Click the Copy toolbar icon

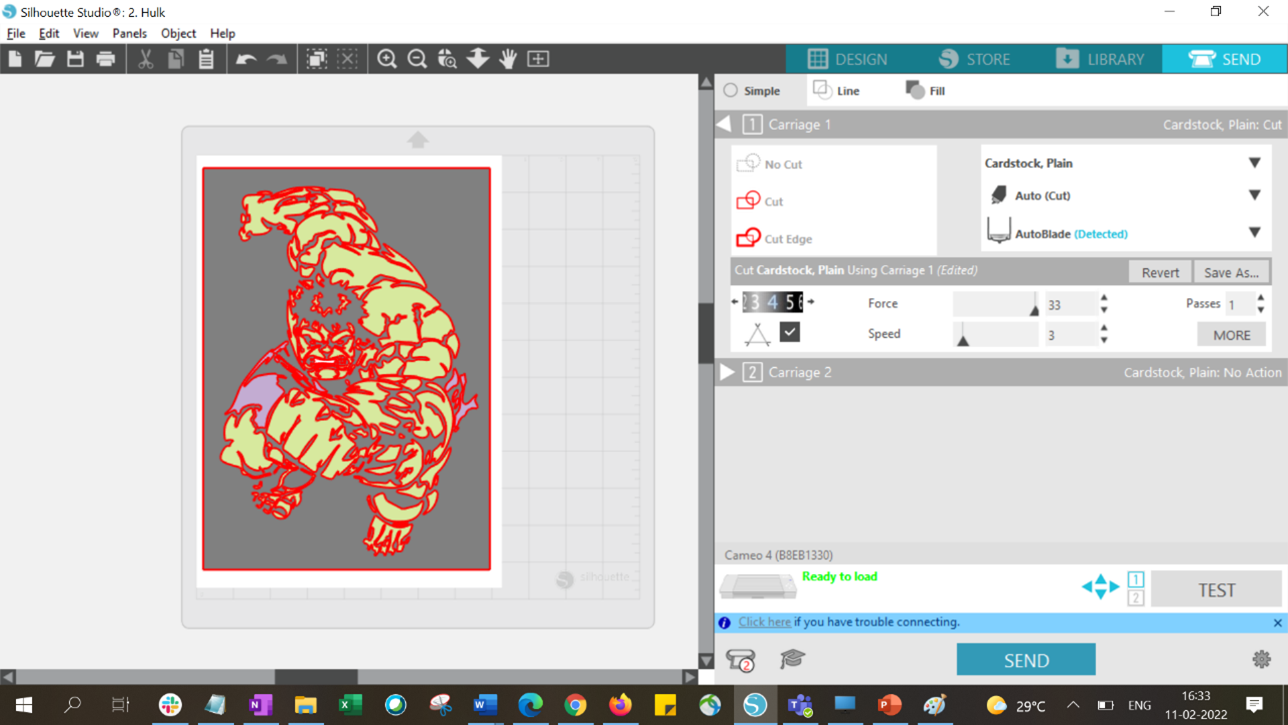[176, 59]
